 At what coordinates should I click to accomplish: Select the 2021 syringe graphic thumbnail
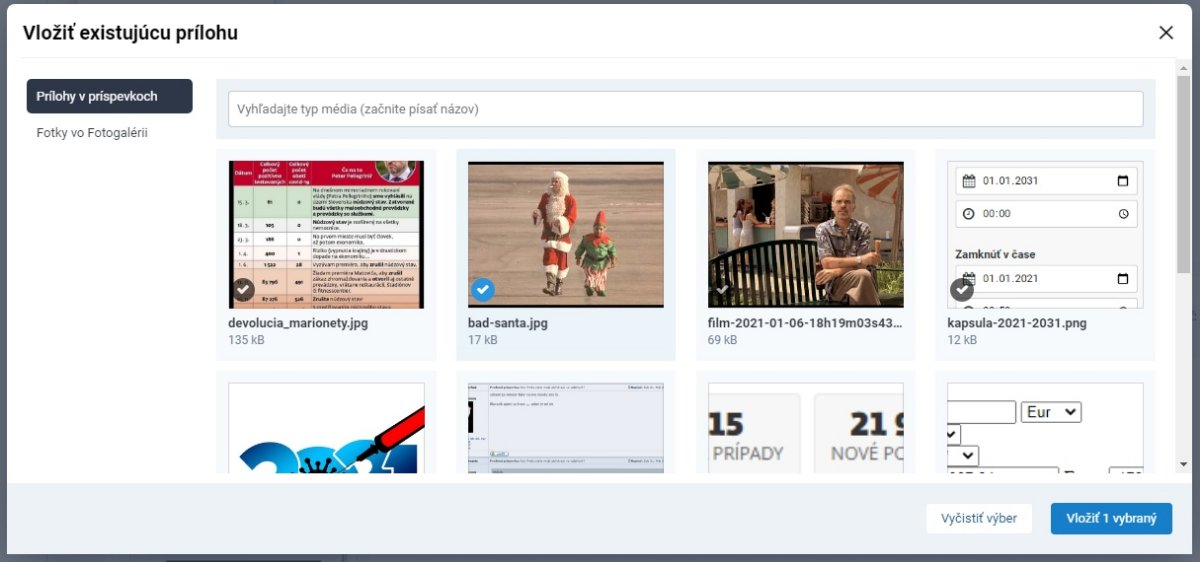(326, 430)
